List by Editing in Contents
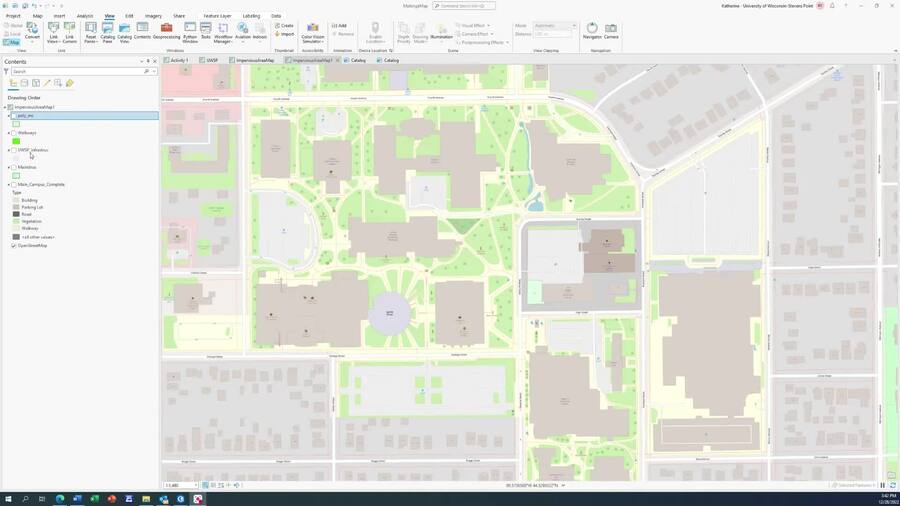Image resolution: width=900 pixels, height=506 pixels. (x=47, y=83)
